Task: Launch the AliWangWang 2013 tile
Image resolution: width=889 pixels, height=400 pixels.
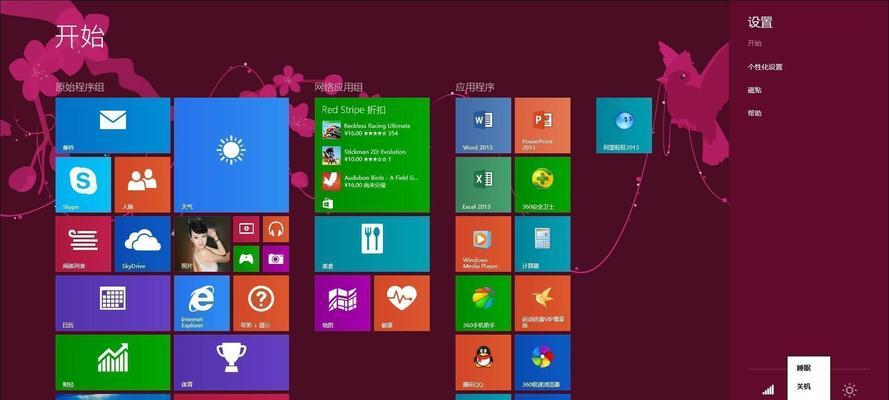Action: 624,126
